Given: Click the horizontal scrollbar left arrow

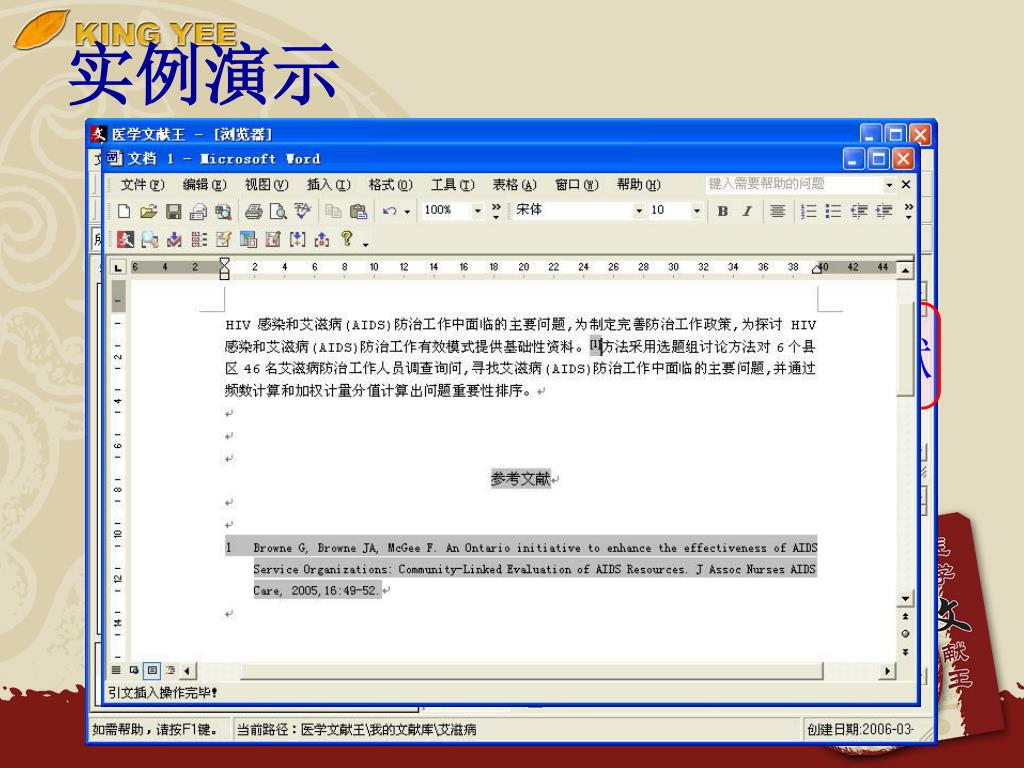Looking at the screenshot, I should 187,670.
